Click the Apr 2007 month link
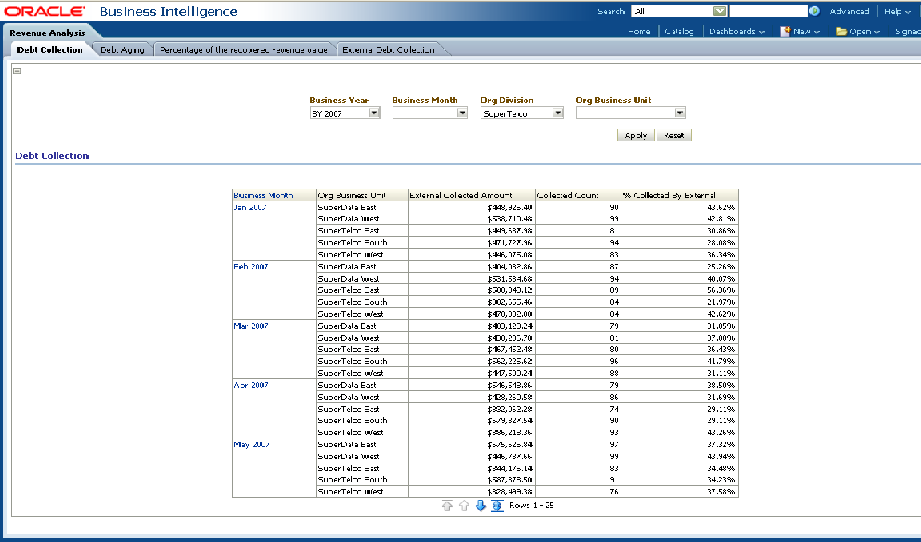921x542 pixels. 251,385
